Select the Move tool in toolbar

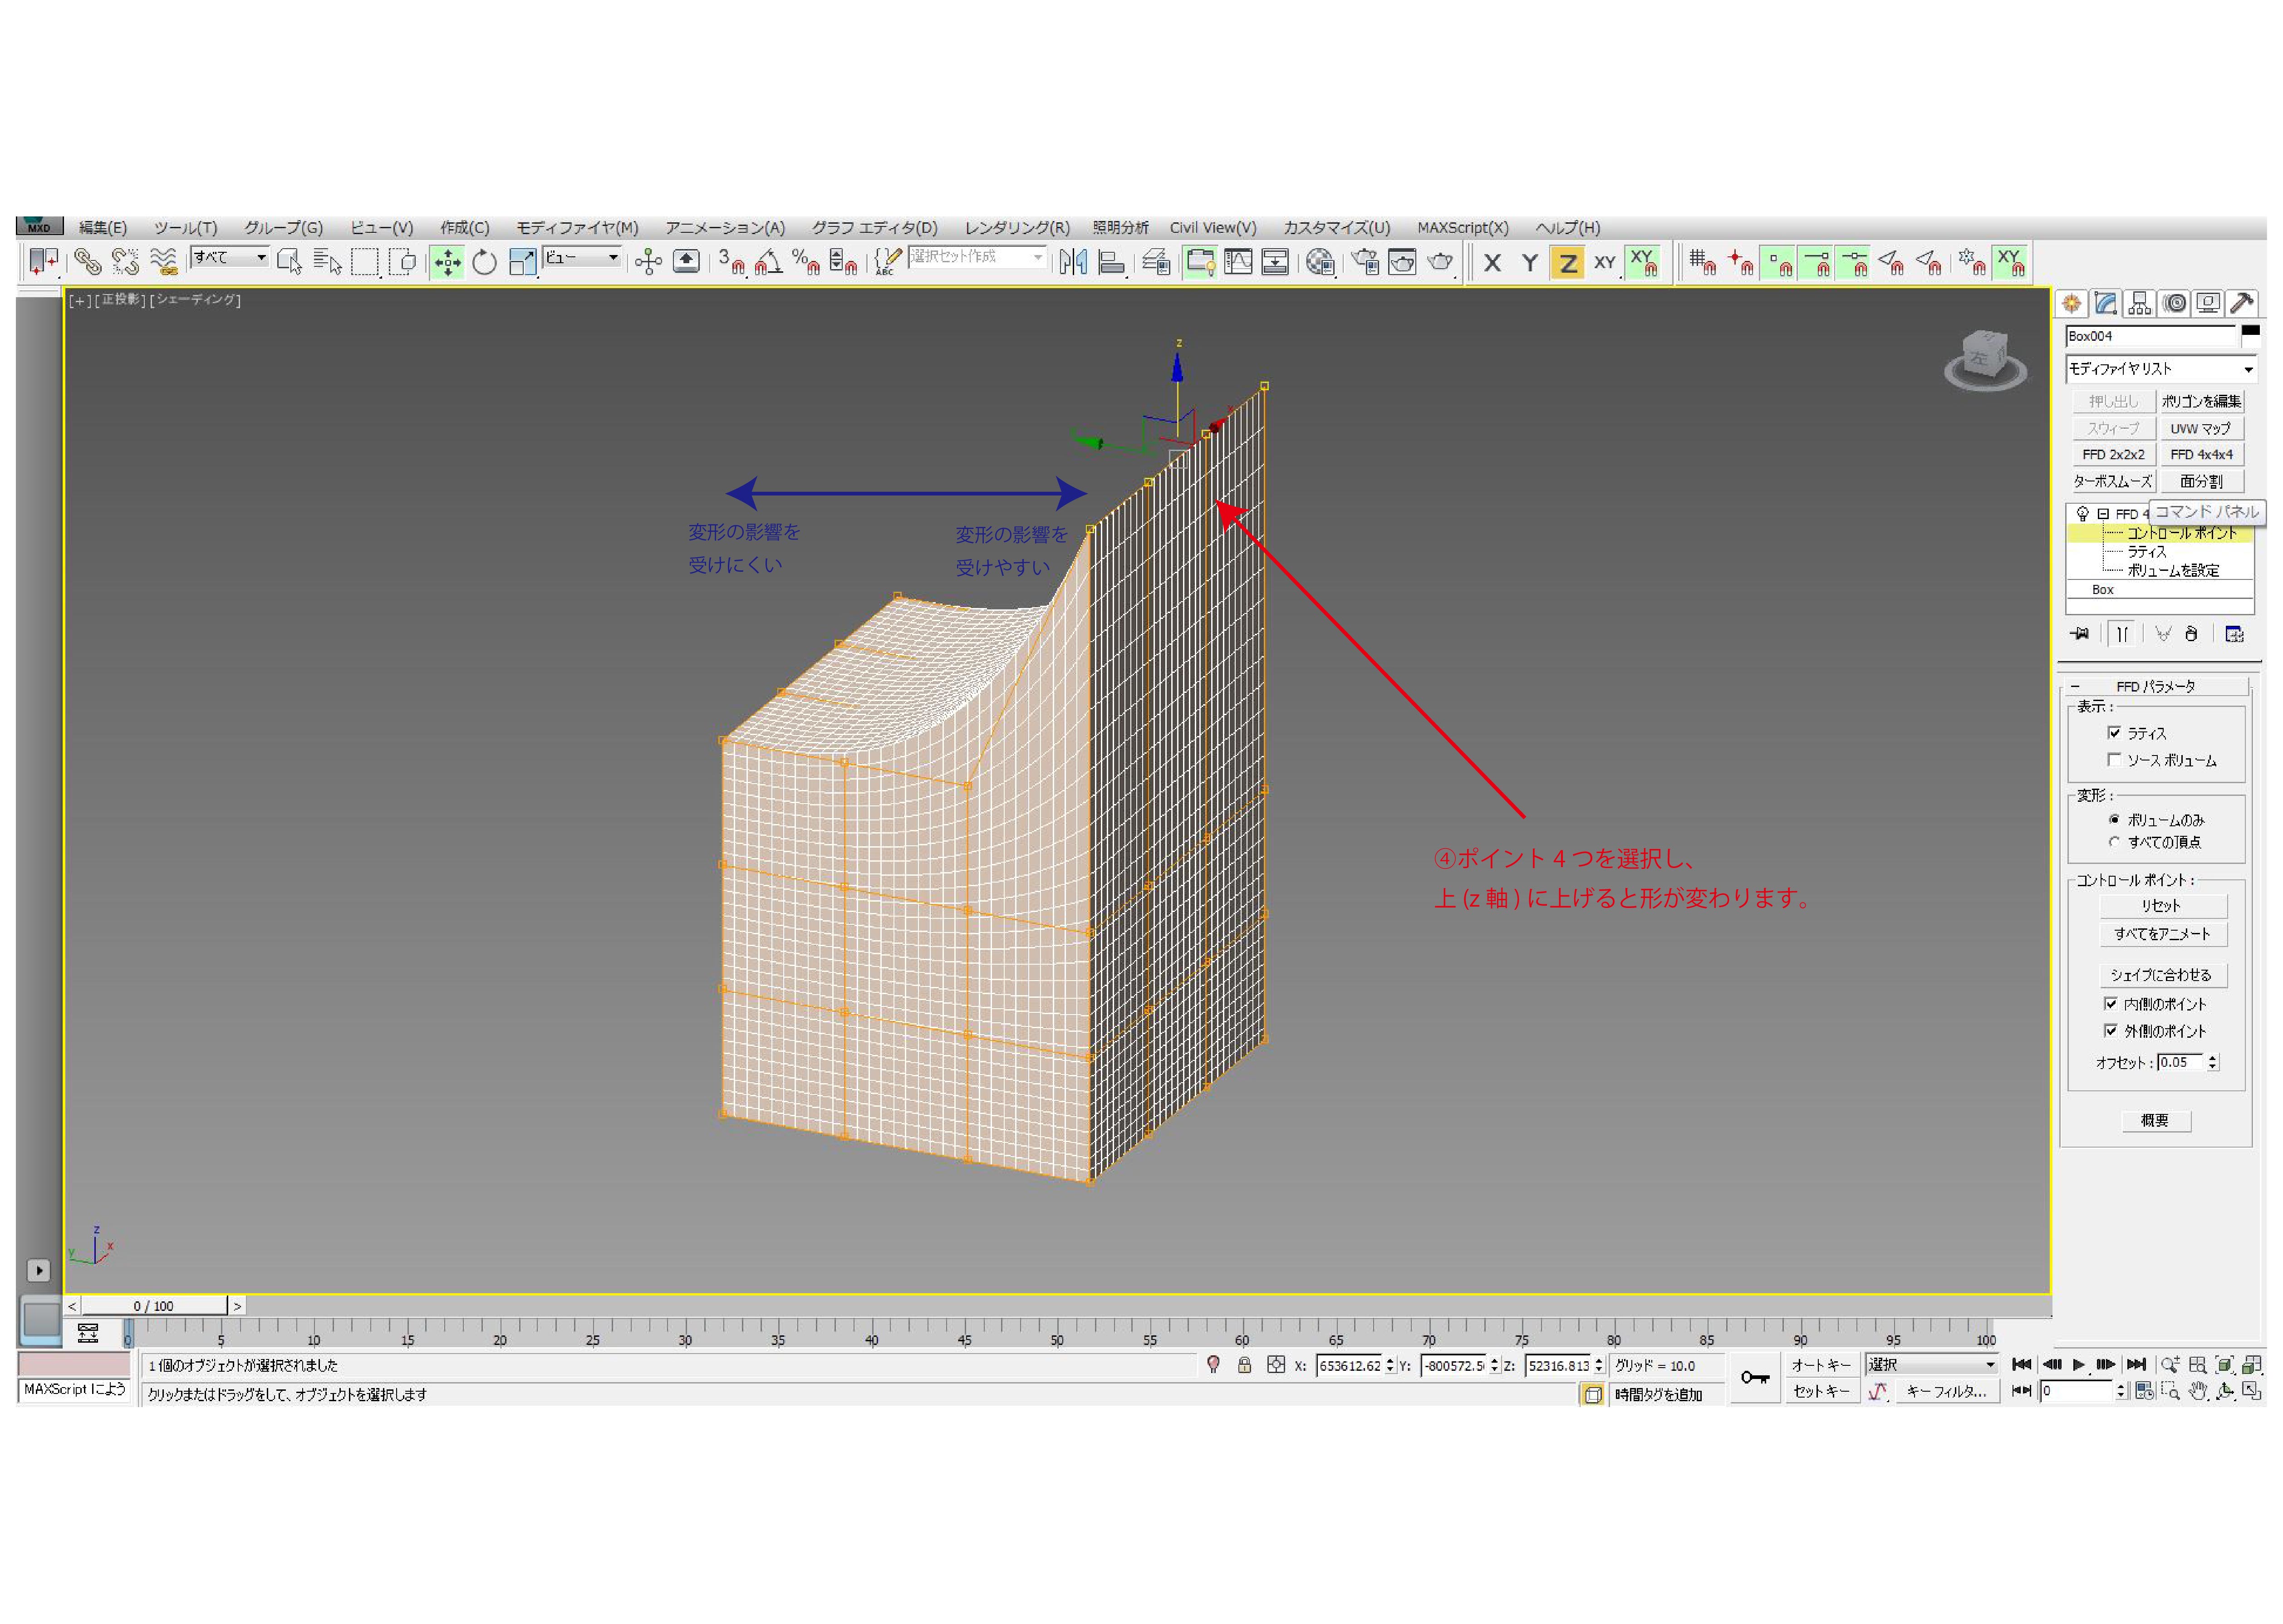coord(447,263)
